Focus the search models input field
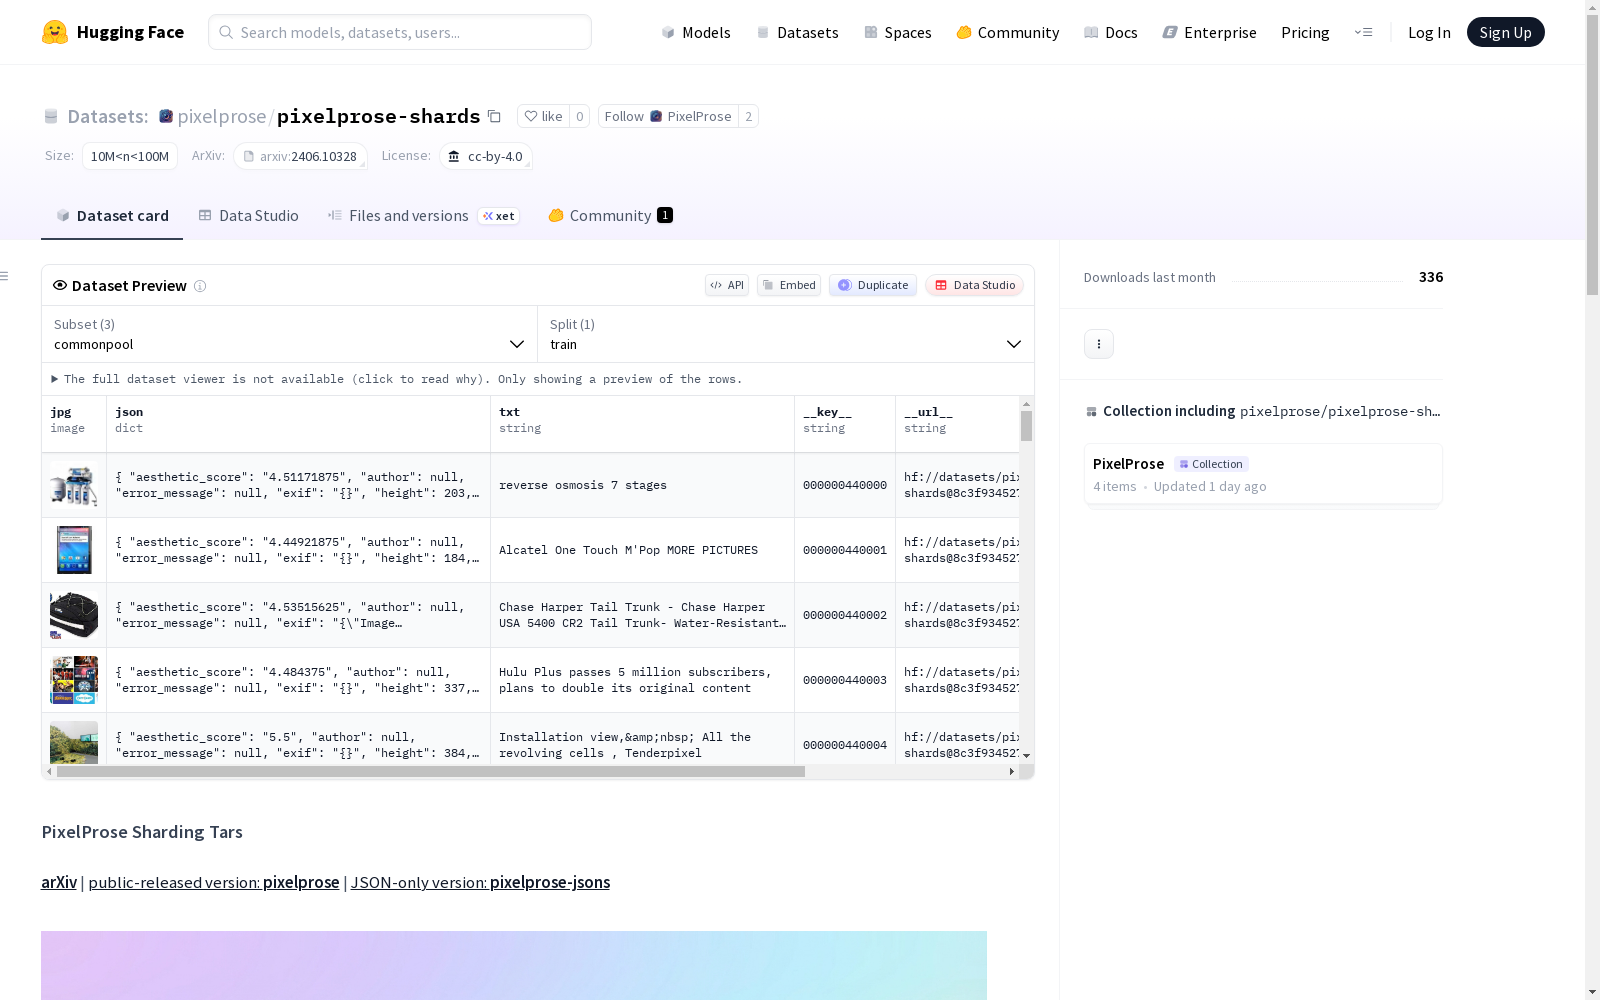The width and height of the screenshot is (1600, 1000). (x=400, y=32)
